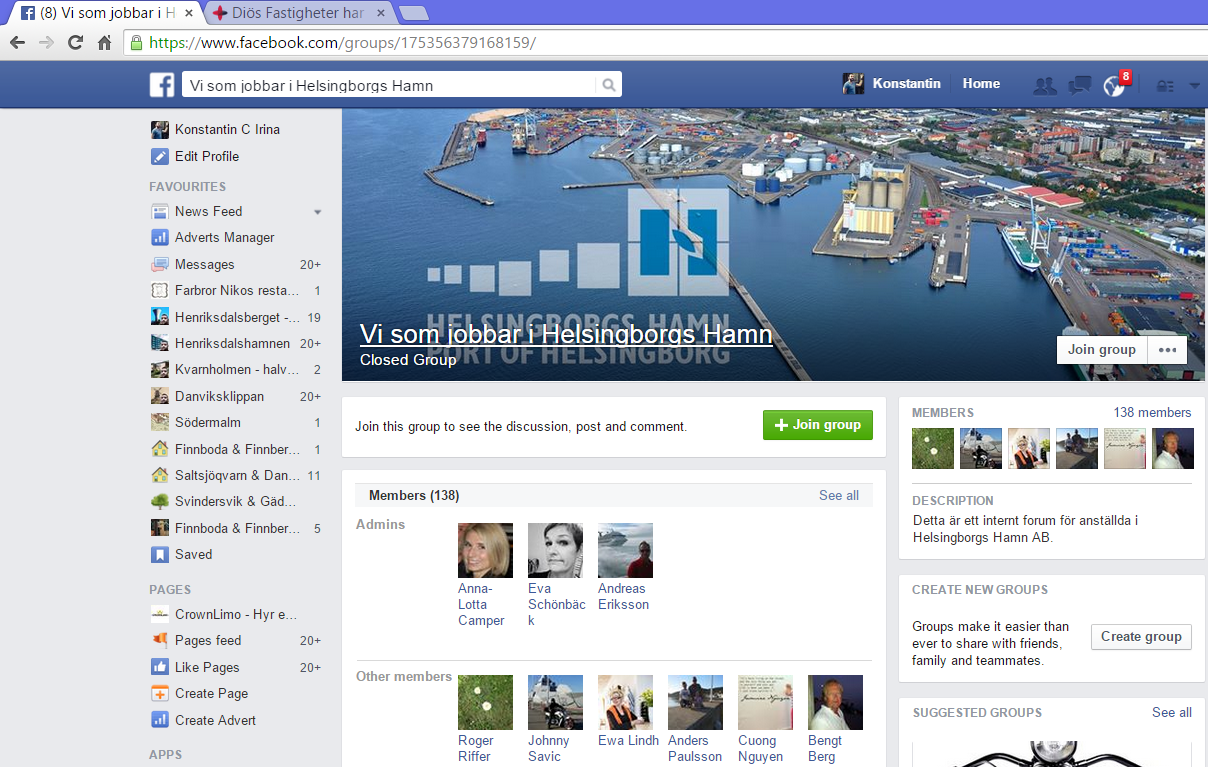The height and width of the screenshot is (767, 1208).
Task: Open Andreas Eriksson's profile photo
Action: 625,550
